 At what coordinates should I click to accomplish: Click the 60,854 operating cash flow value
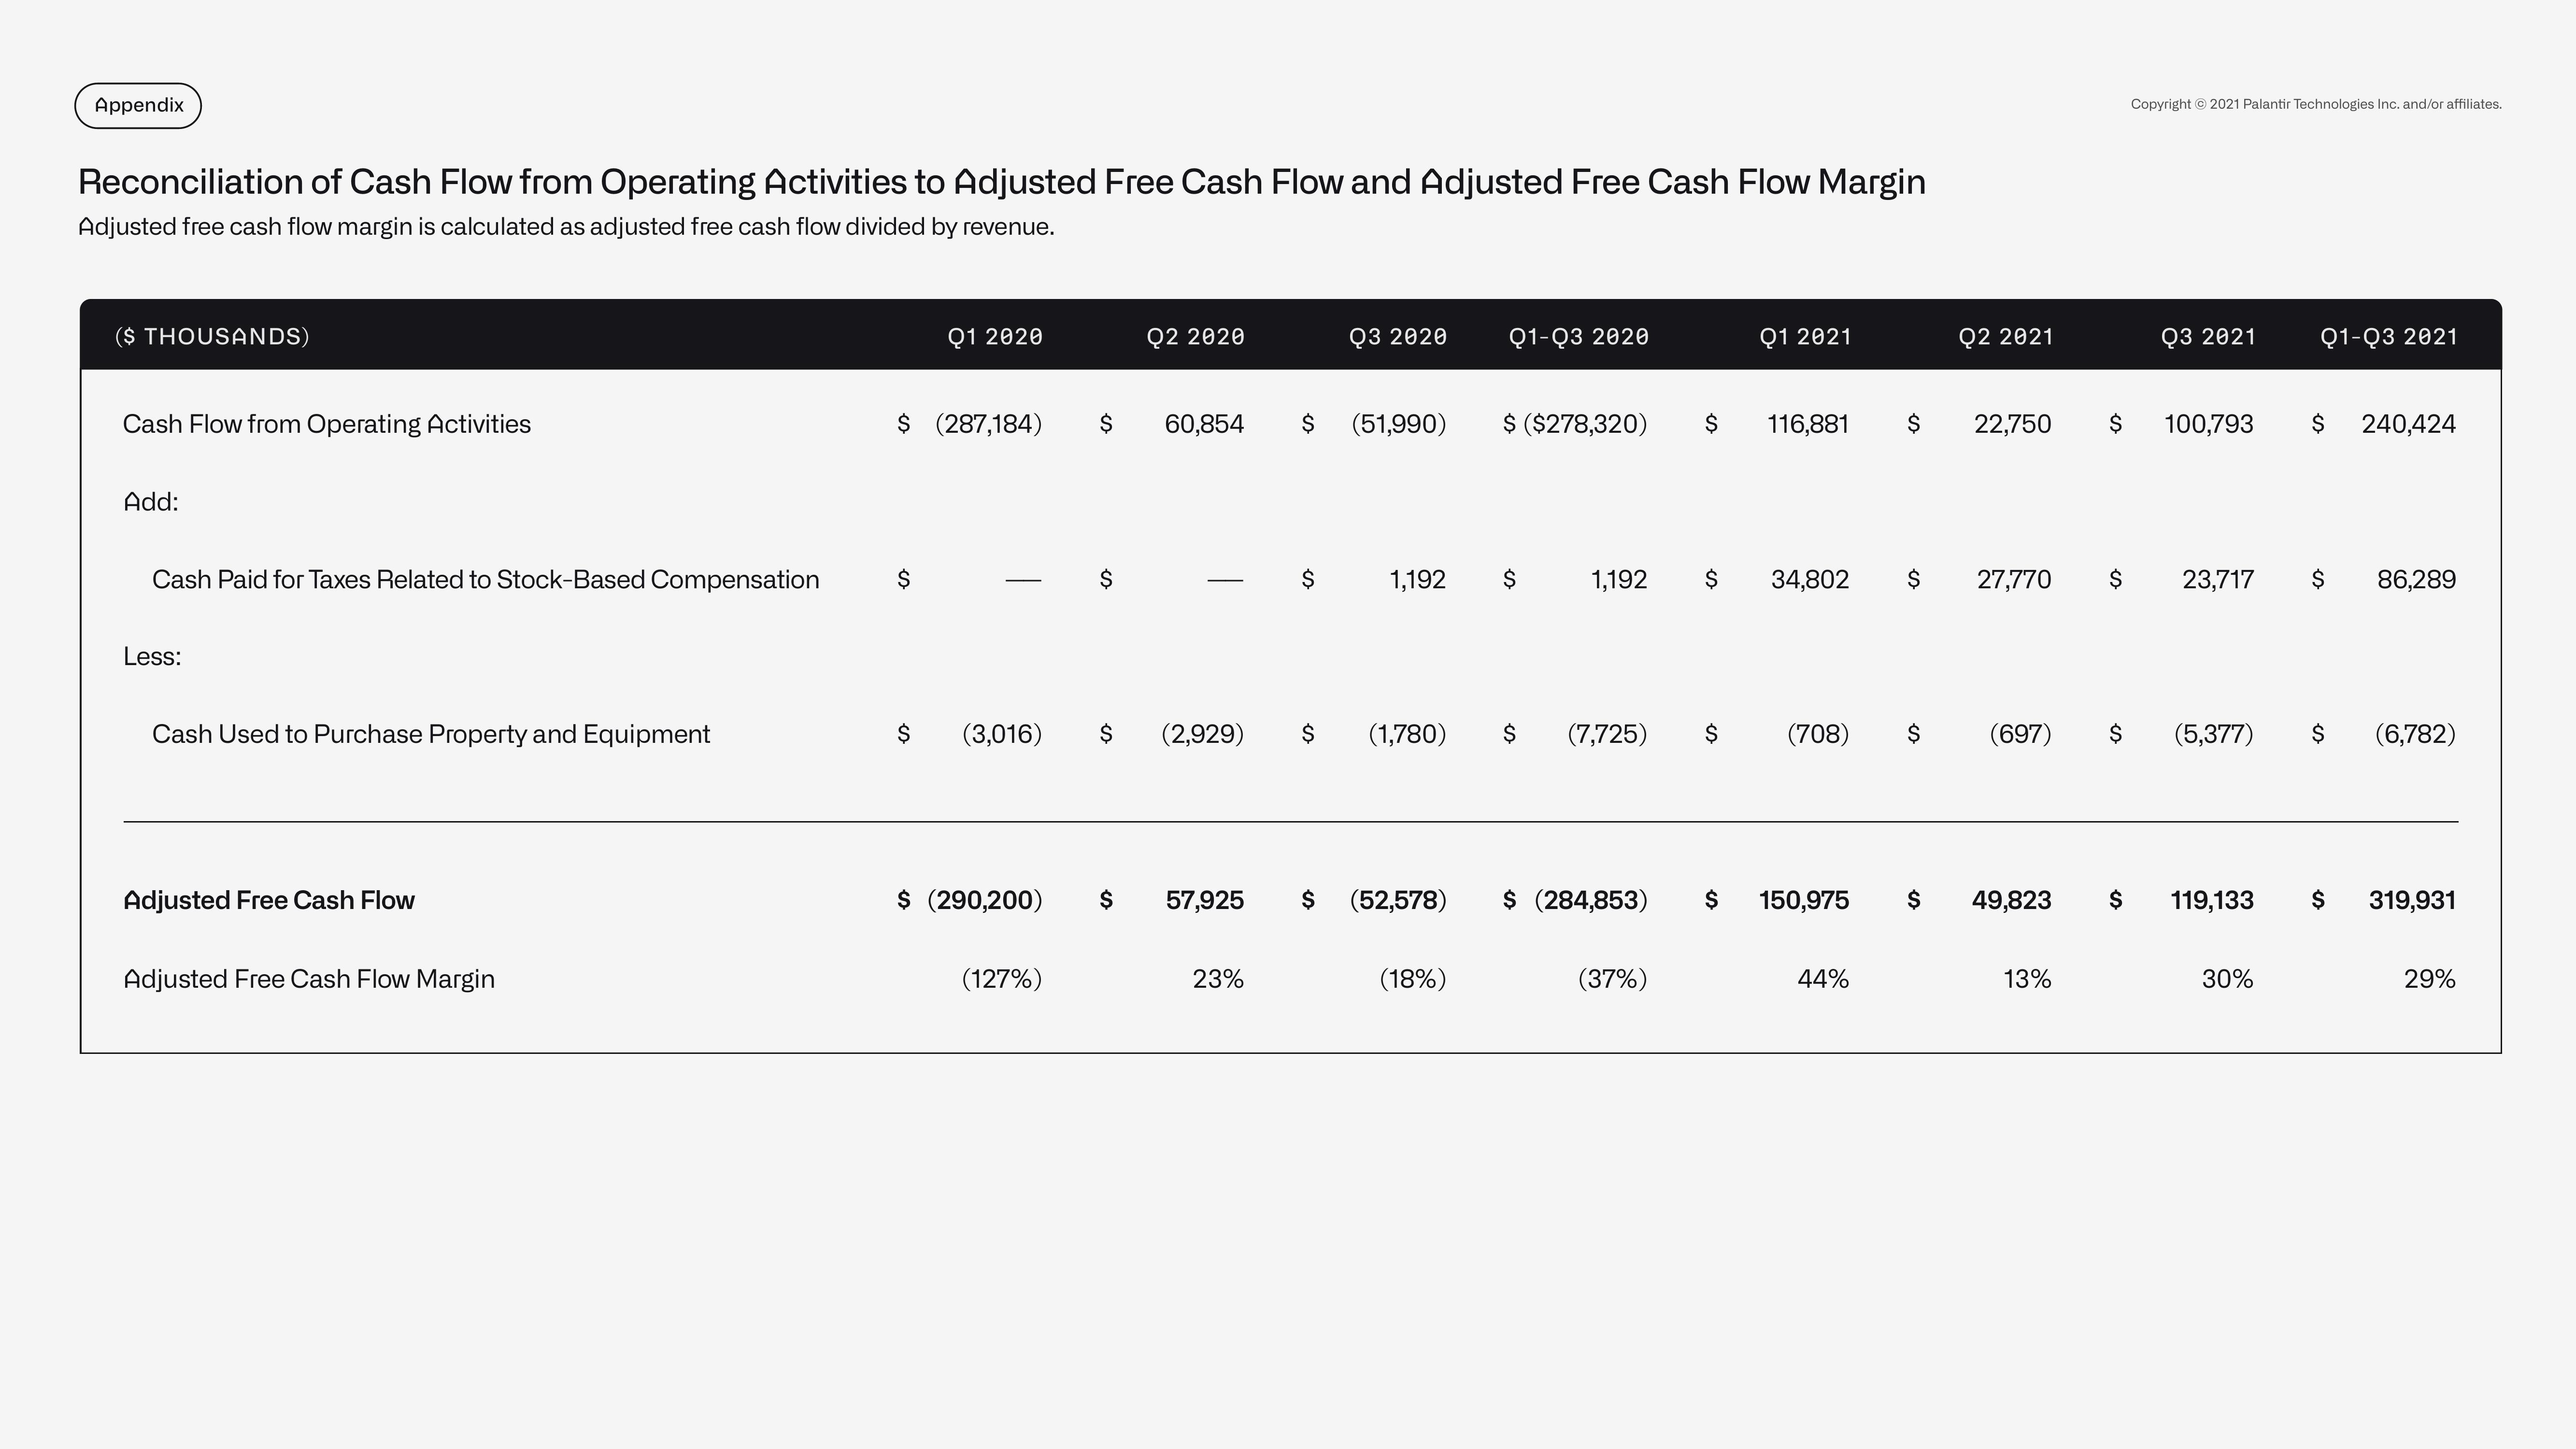[1204, 424]
